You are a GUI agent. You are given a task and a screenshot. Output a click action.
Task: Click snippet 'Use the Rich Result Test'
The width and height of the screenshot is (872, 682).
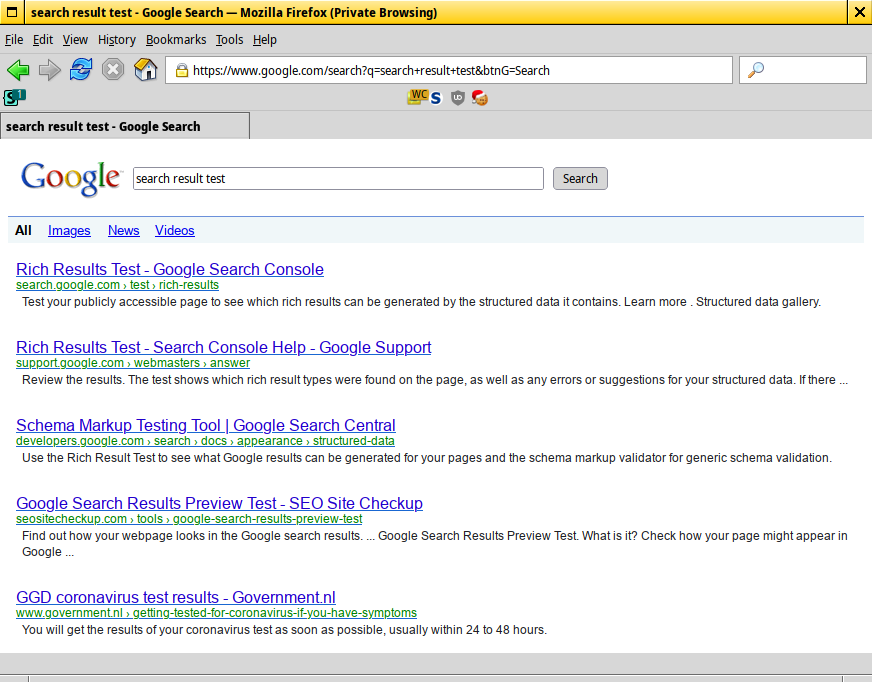(x=427, y=457)
